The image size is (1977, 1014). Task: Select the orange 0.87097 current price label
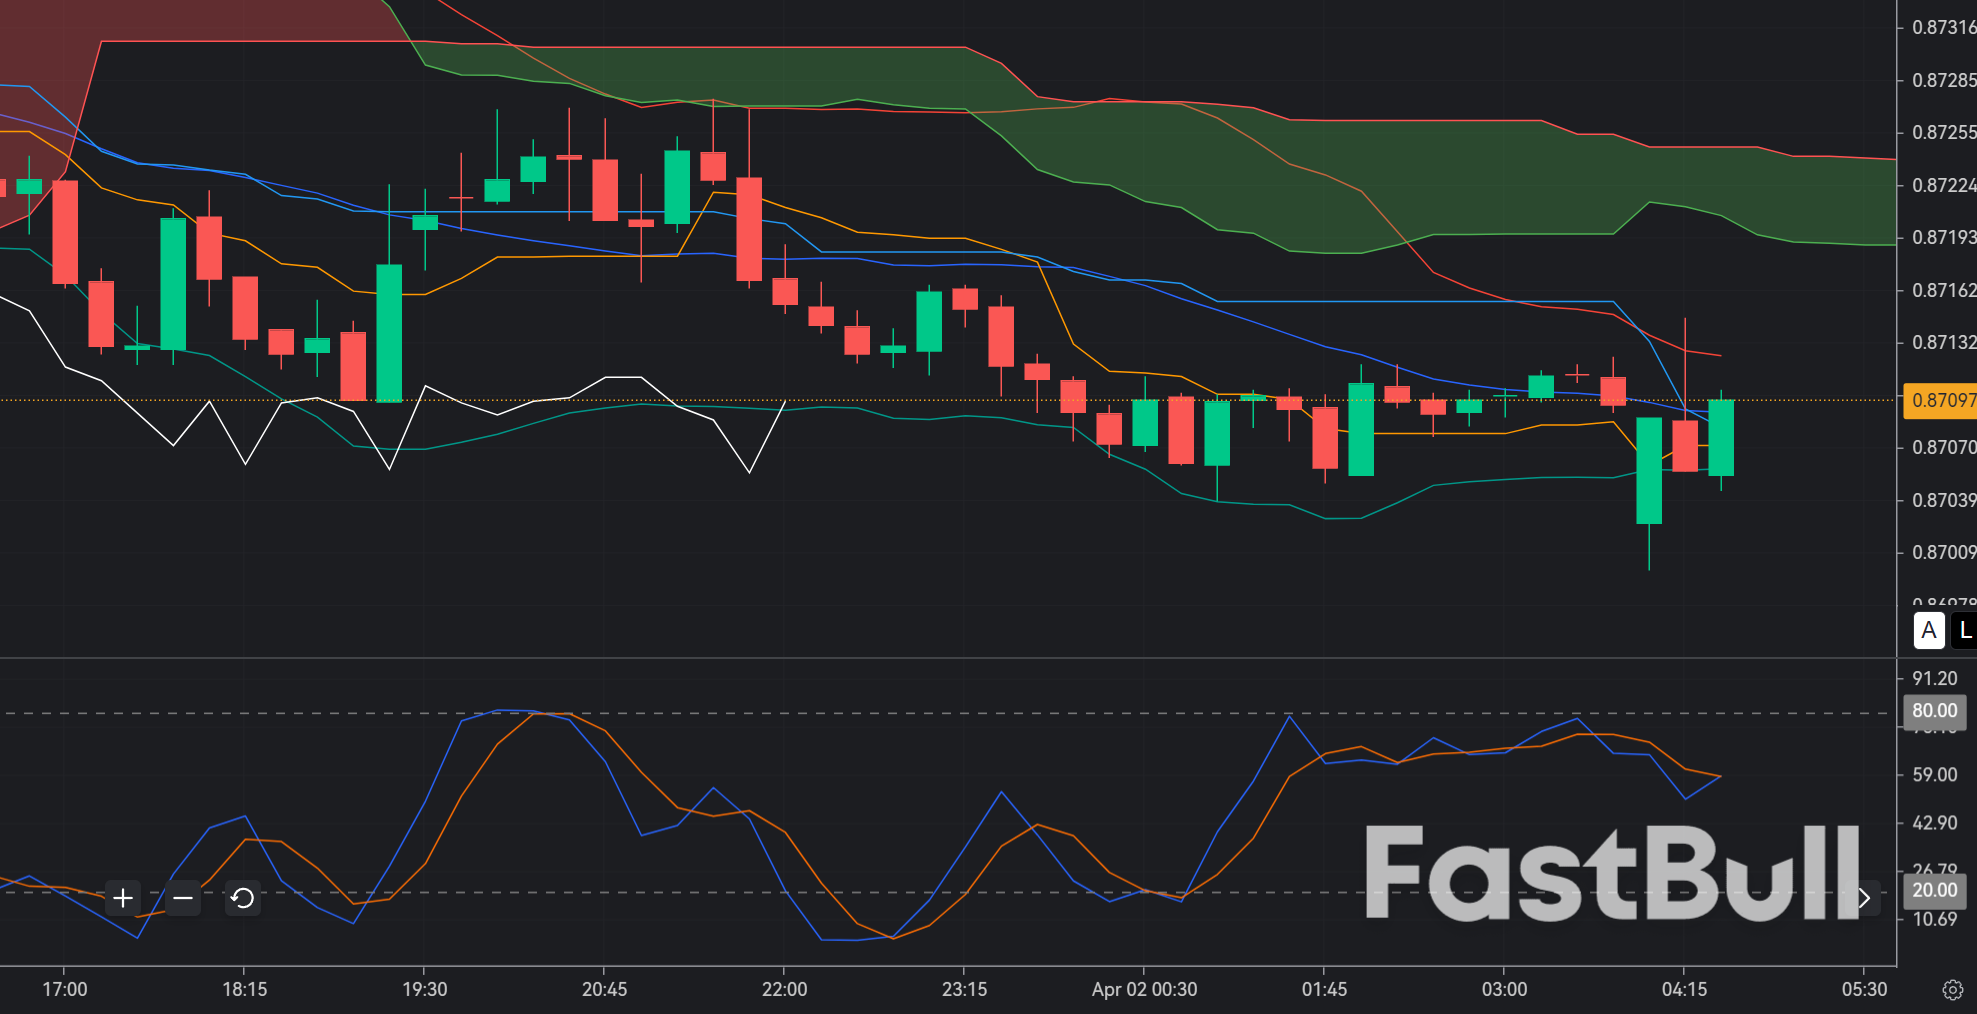pyautogui.click(x=1938, y=400)
